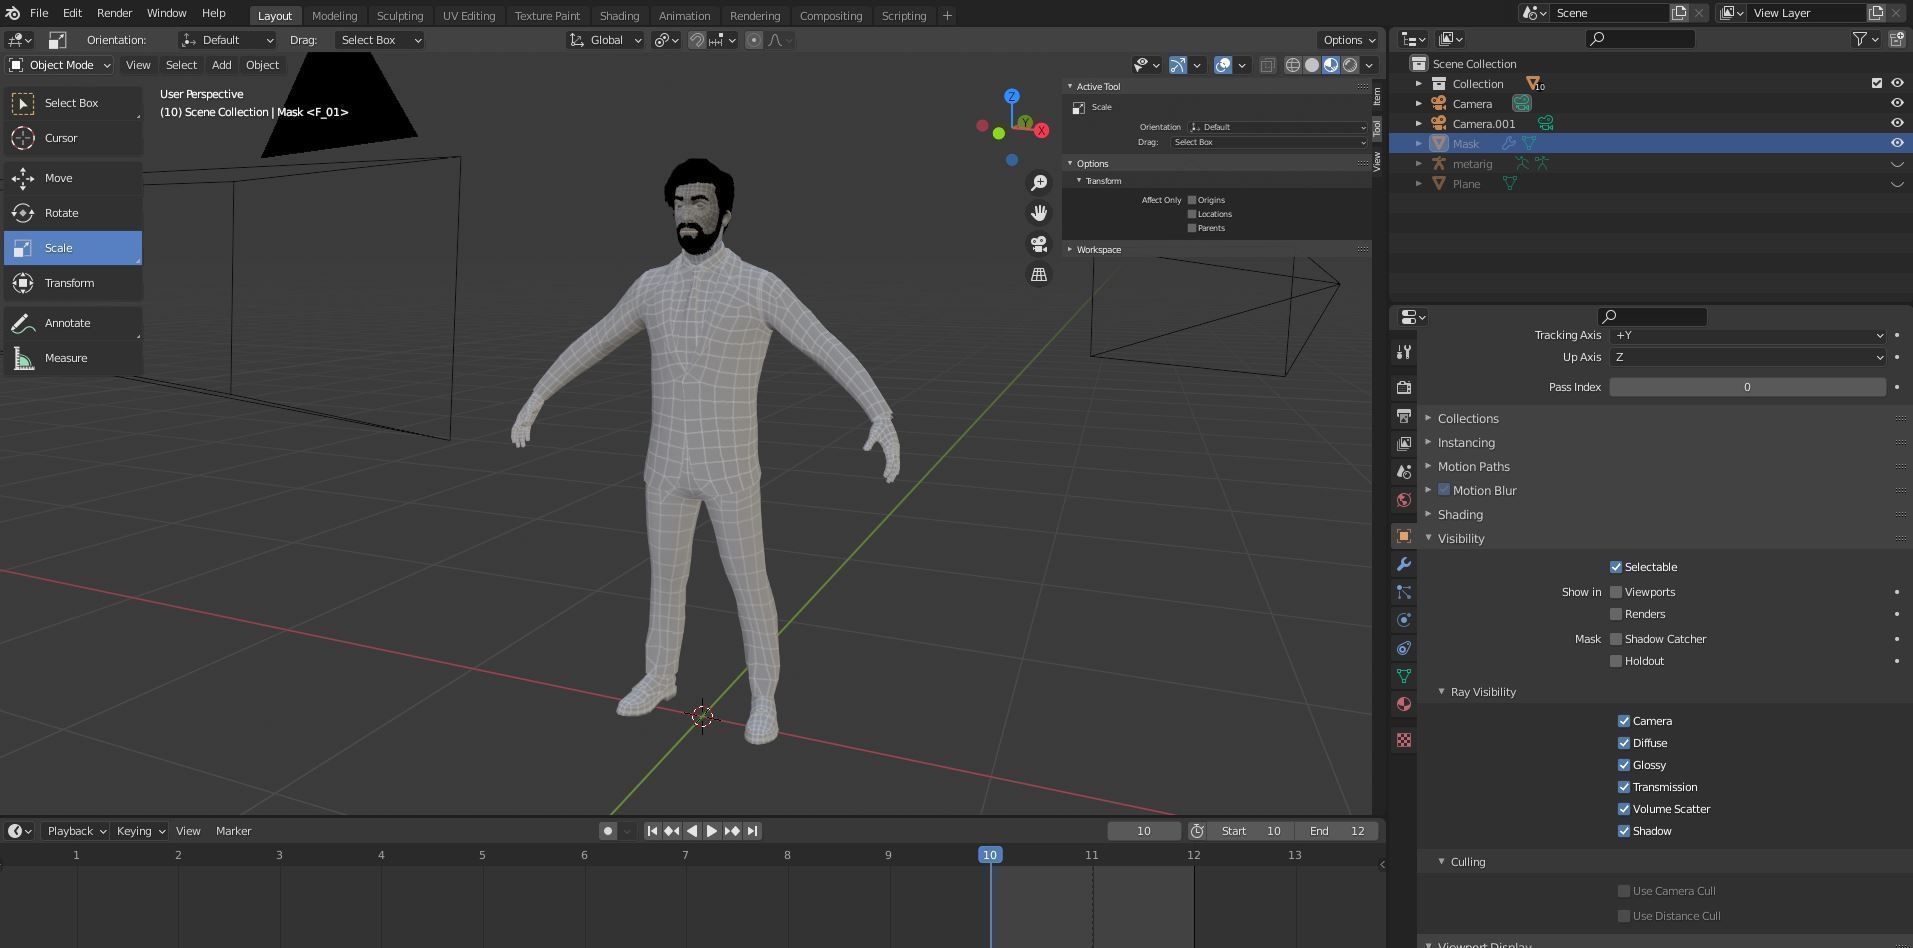Select the Annotate tool

coord(73,323)
